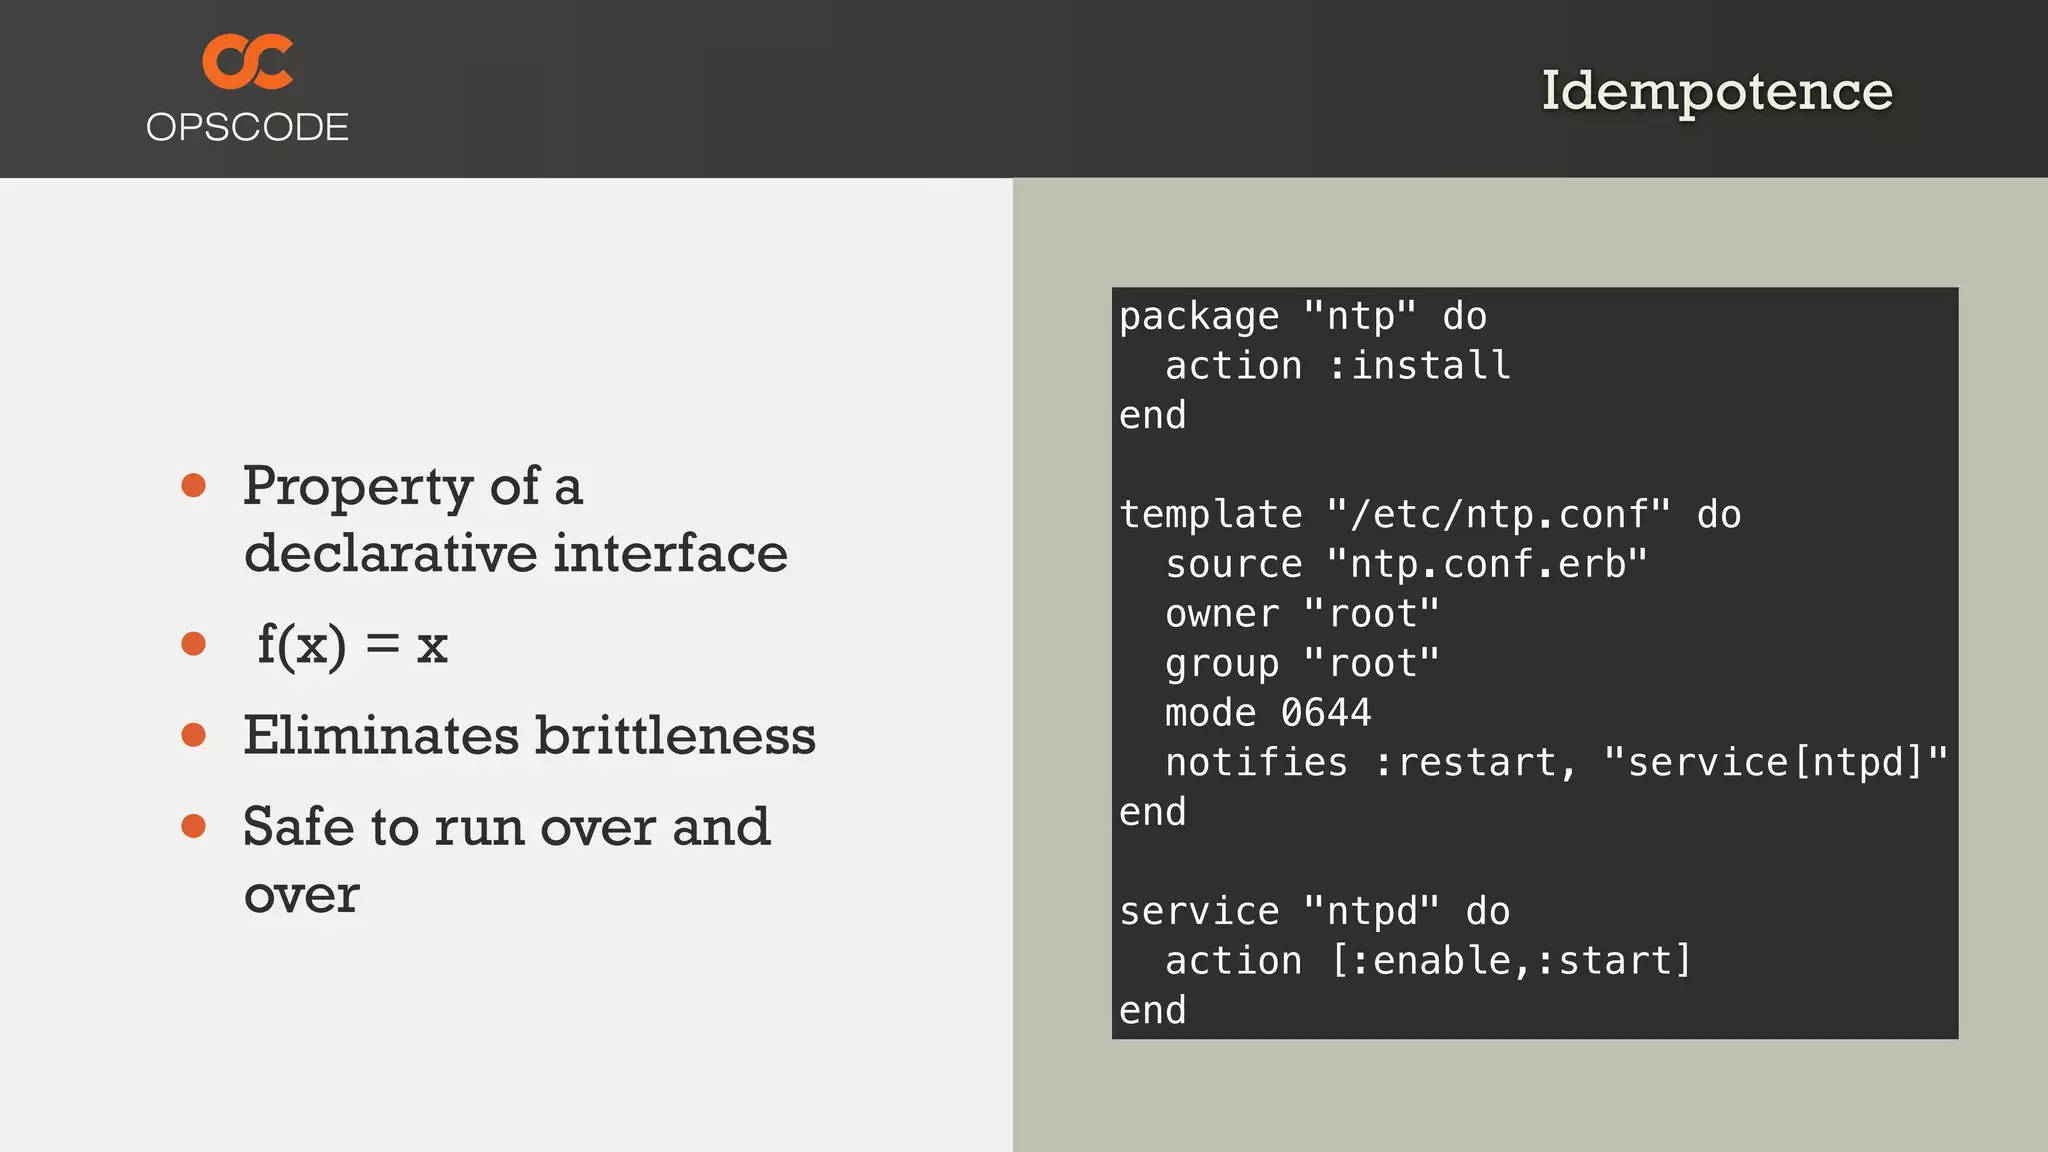Image resolution: width=2048 pixels, height=1152 pixels.
Task: Click the 'notifies :restart' code line
Action: [1557, 763]
